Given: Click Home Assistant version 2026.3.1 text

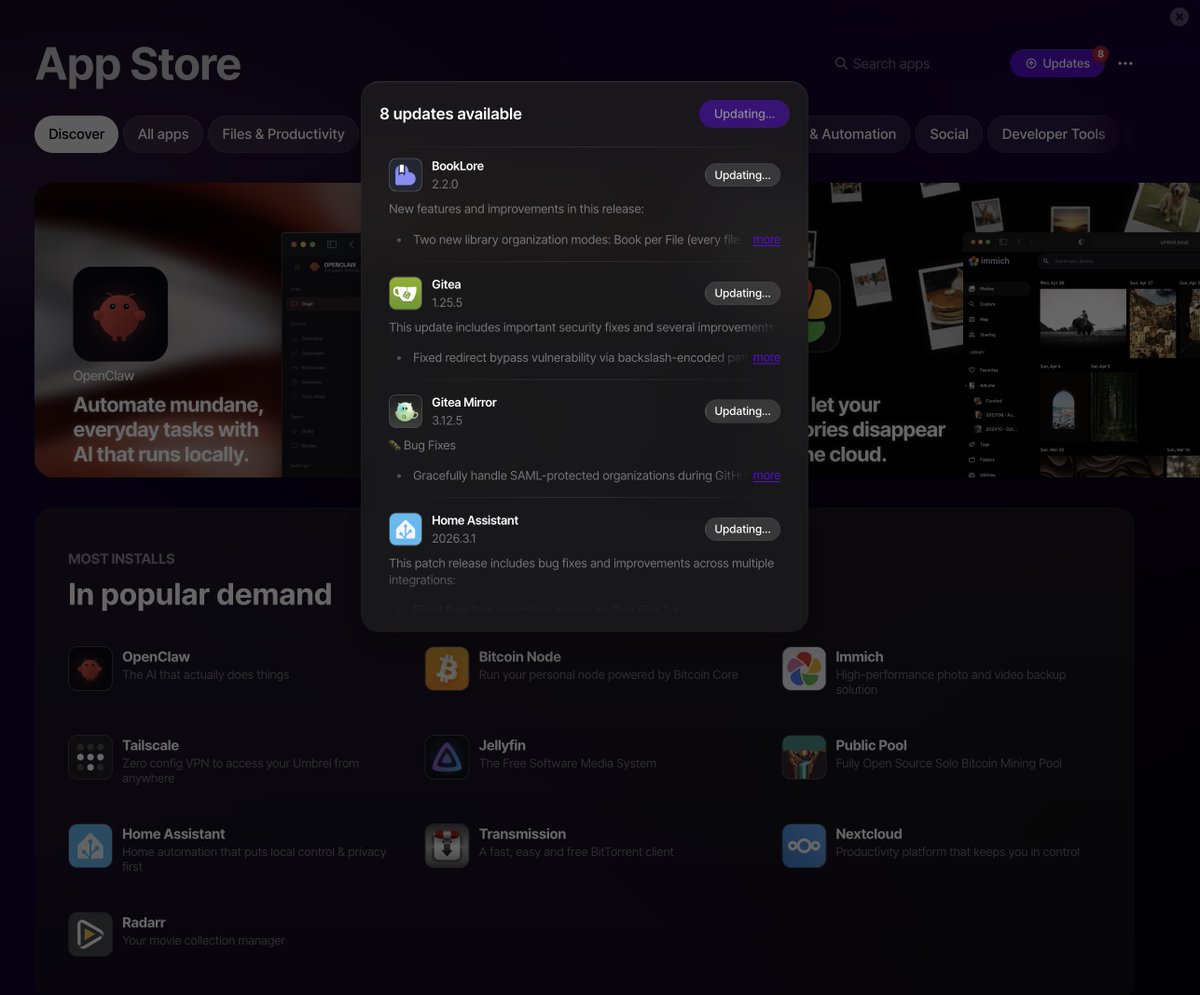Looking at the screenshot, I should click(x=454, y=538).
